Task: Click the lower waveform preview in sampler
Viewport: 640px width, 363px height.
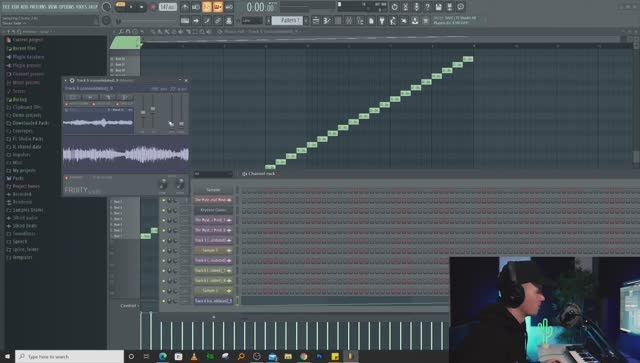Action: click(x=126, y=154)
